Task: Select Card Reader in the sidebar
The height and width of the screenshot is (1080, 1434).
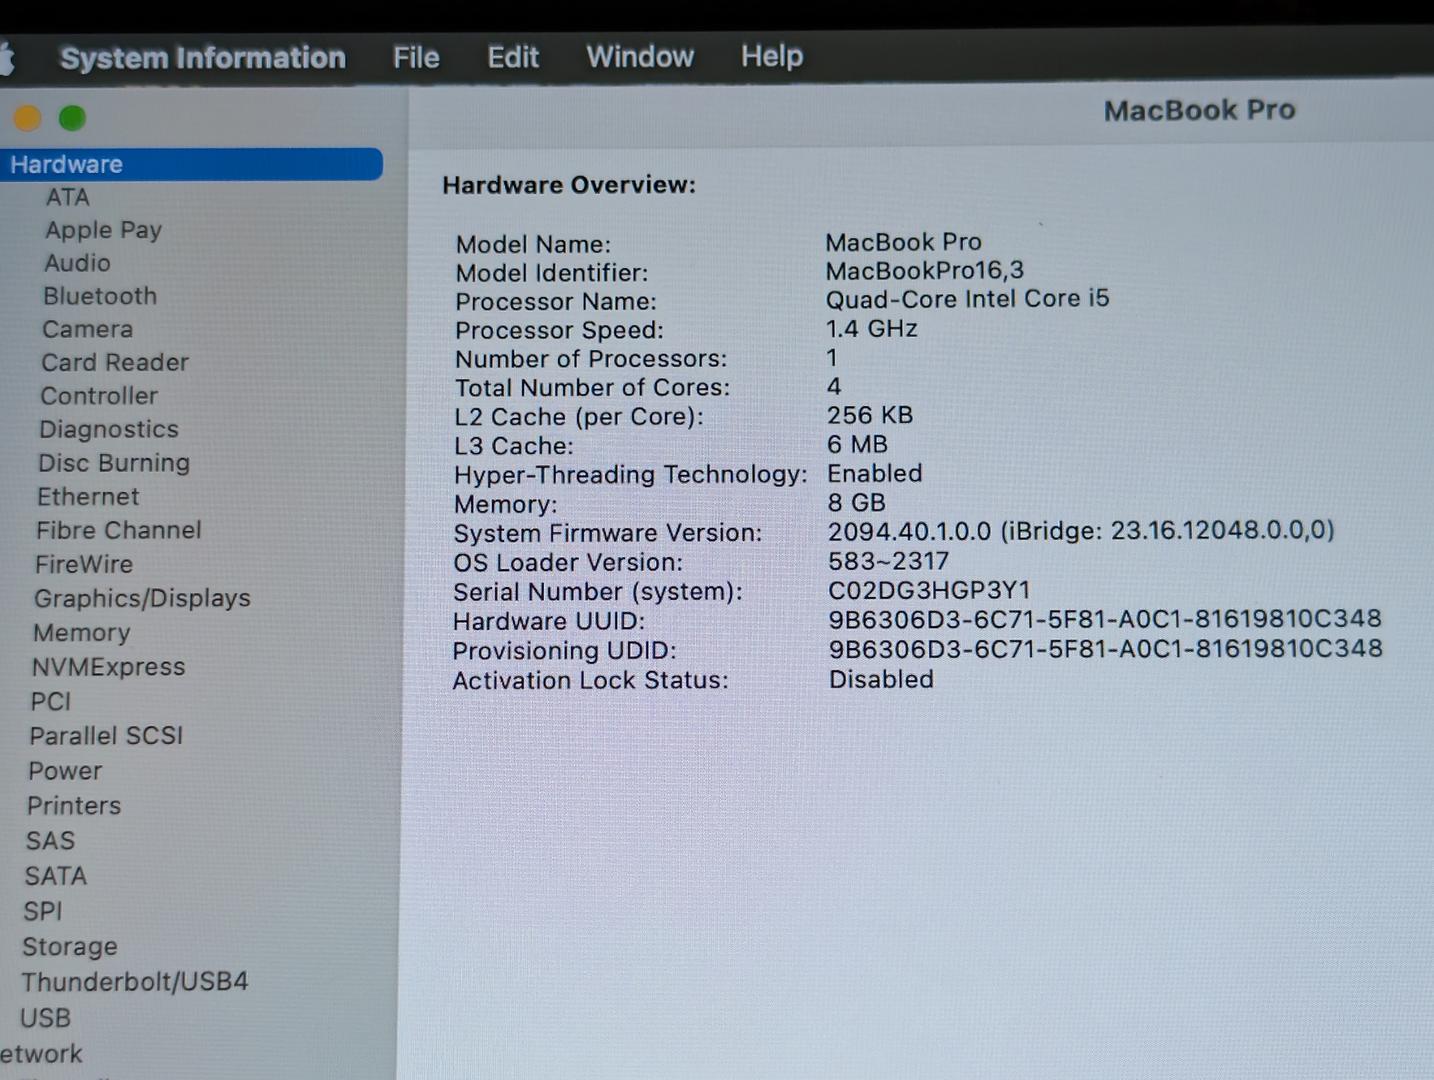Action: click(115, 362)
